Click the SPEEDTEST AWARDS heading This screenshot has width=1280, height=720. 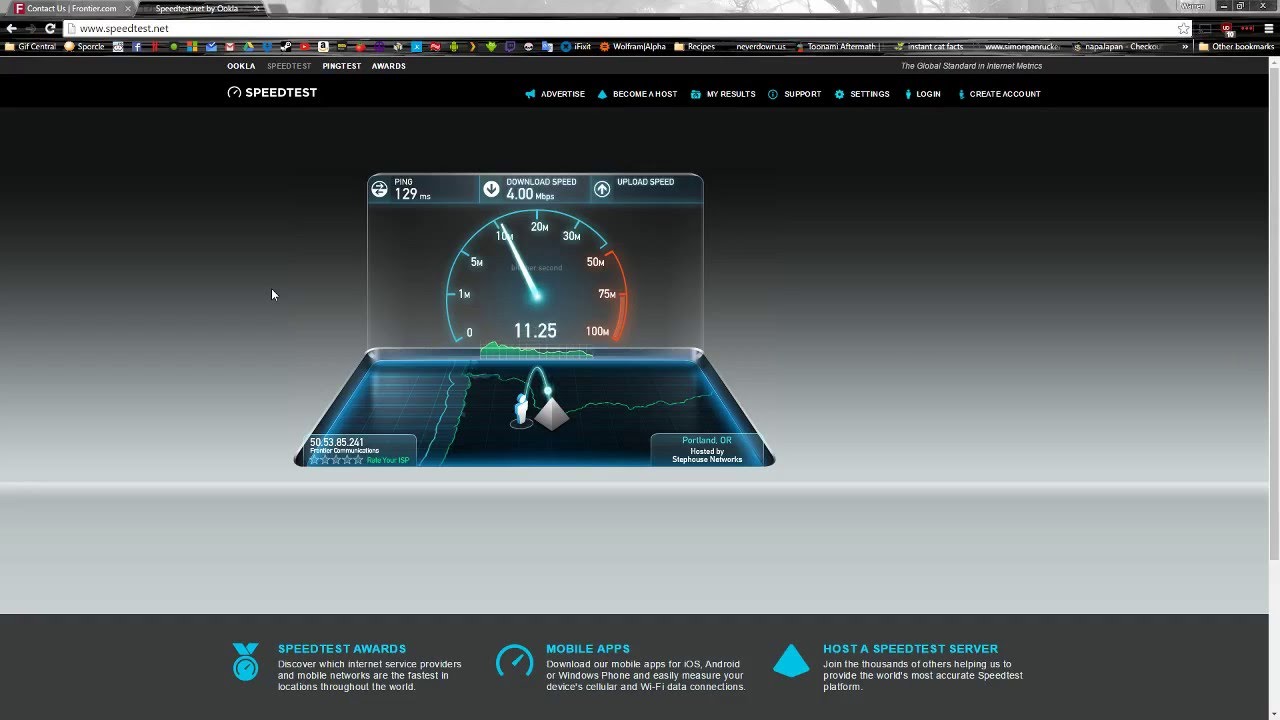(342, 649)
